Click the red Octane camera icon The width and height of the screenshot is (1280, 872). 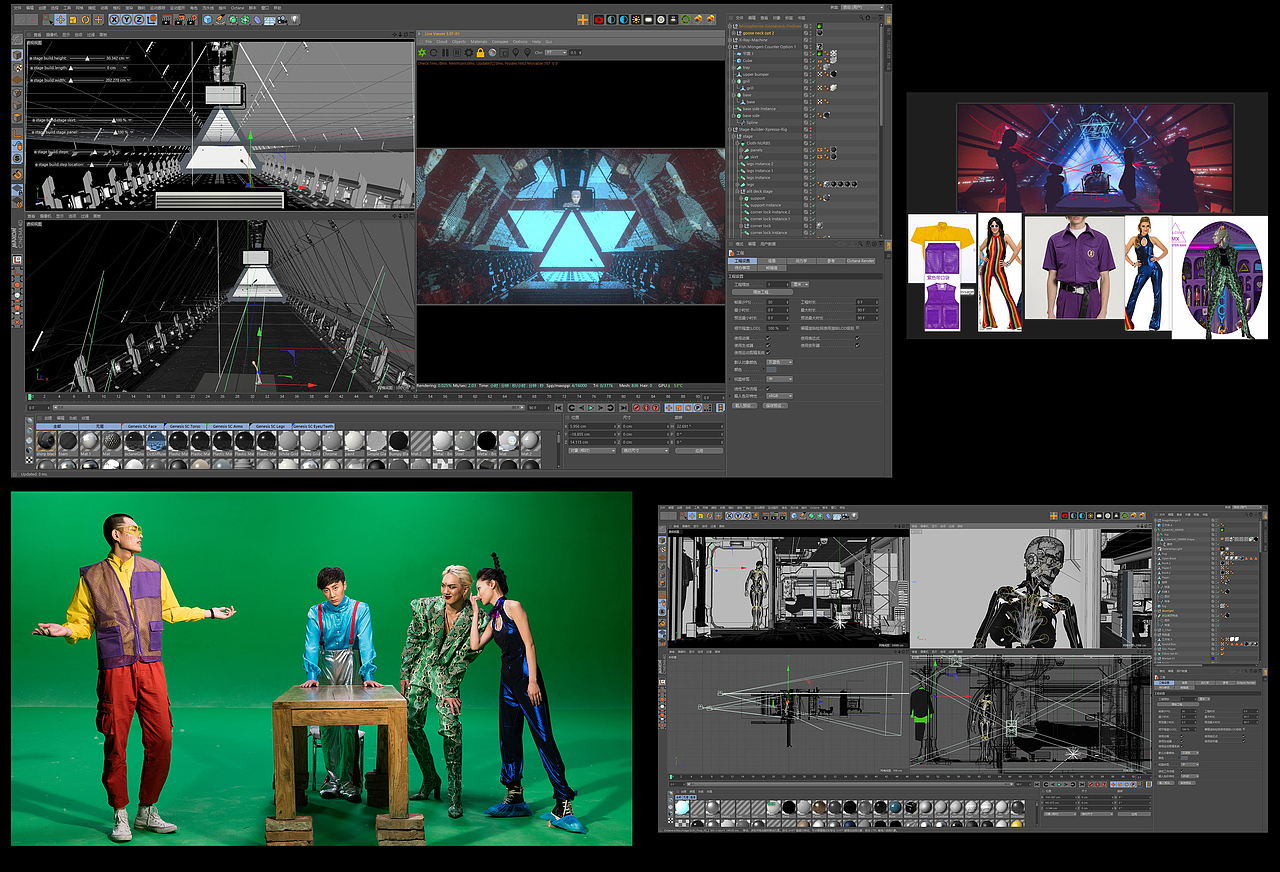click(x=599, y=19)
